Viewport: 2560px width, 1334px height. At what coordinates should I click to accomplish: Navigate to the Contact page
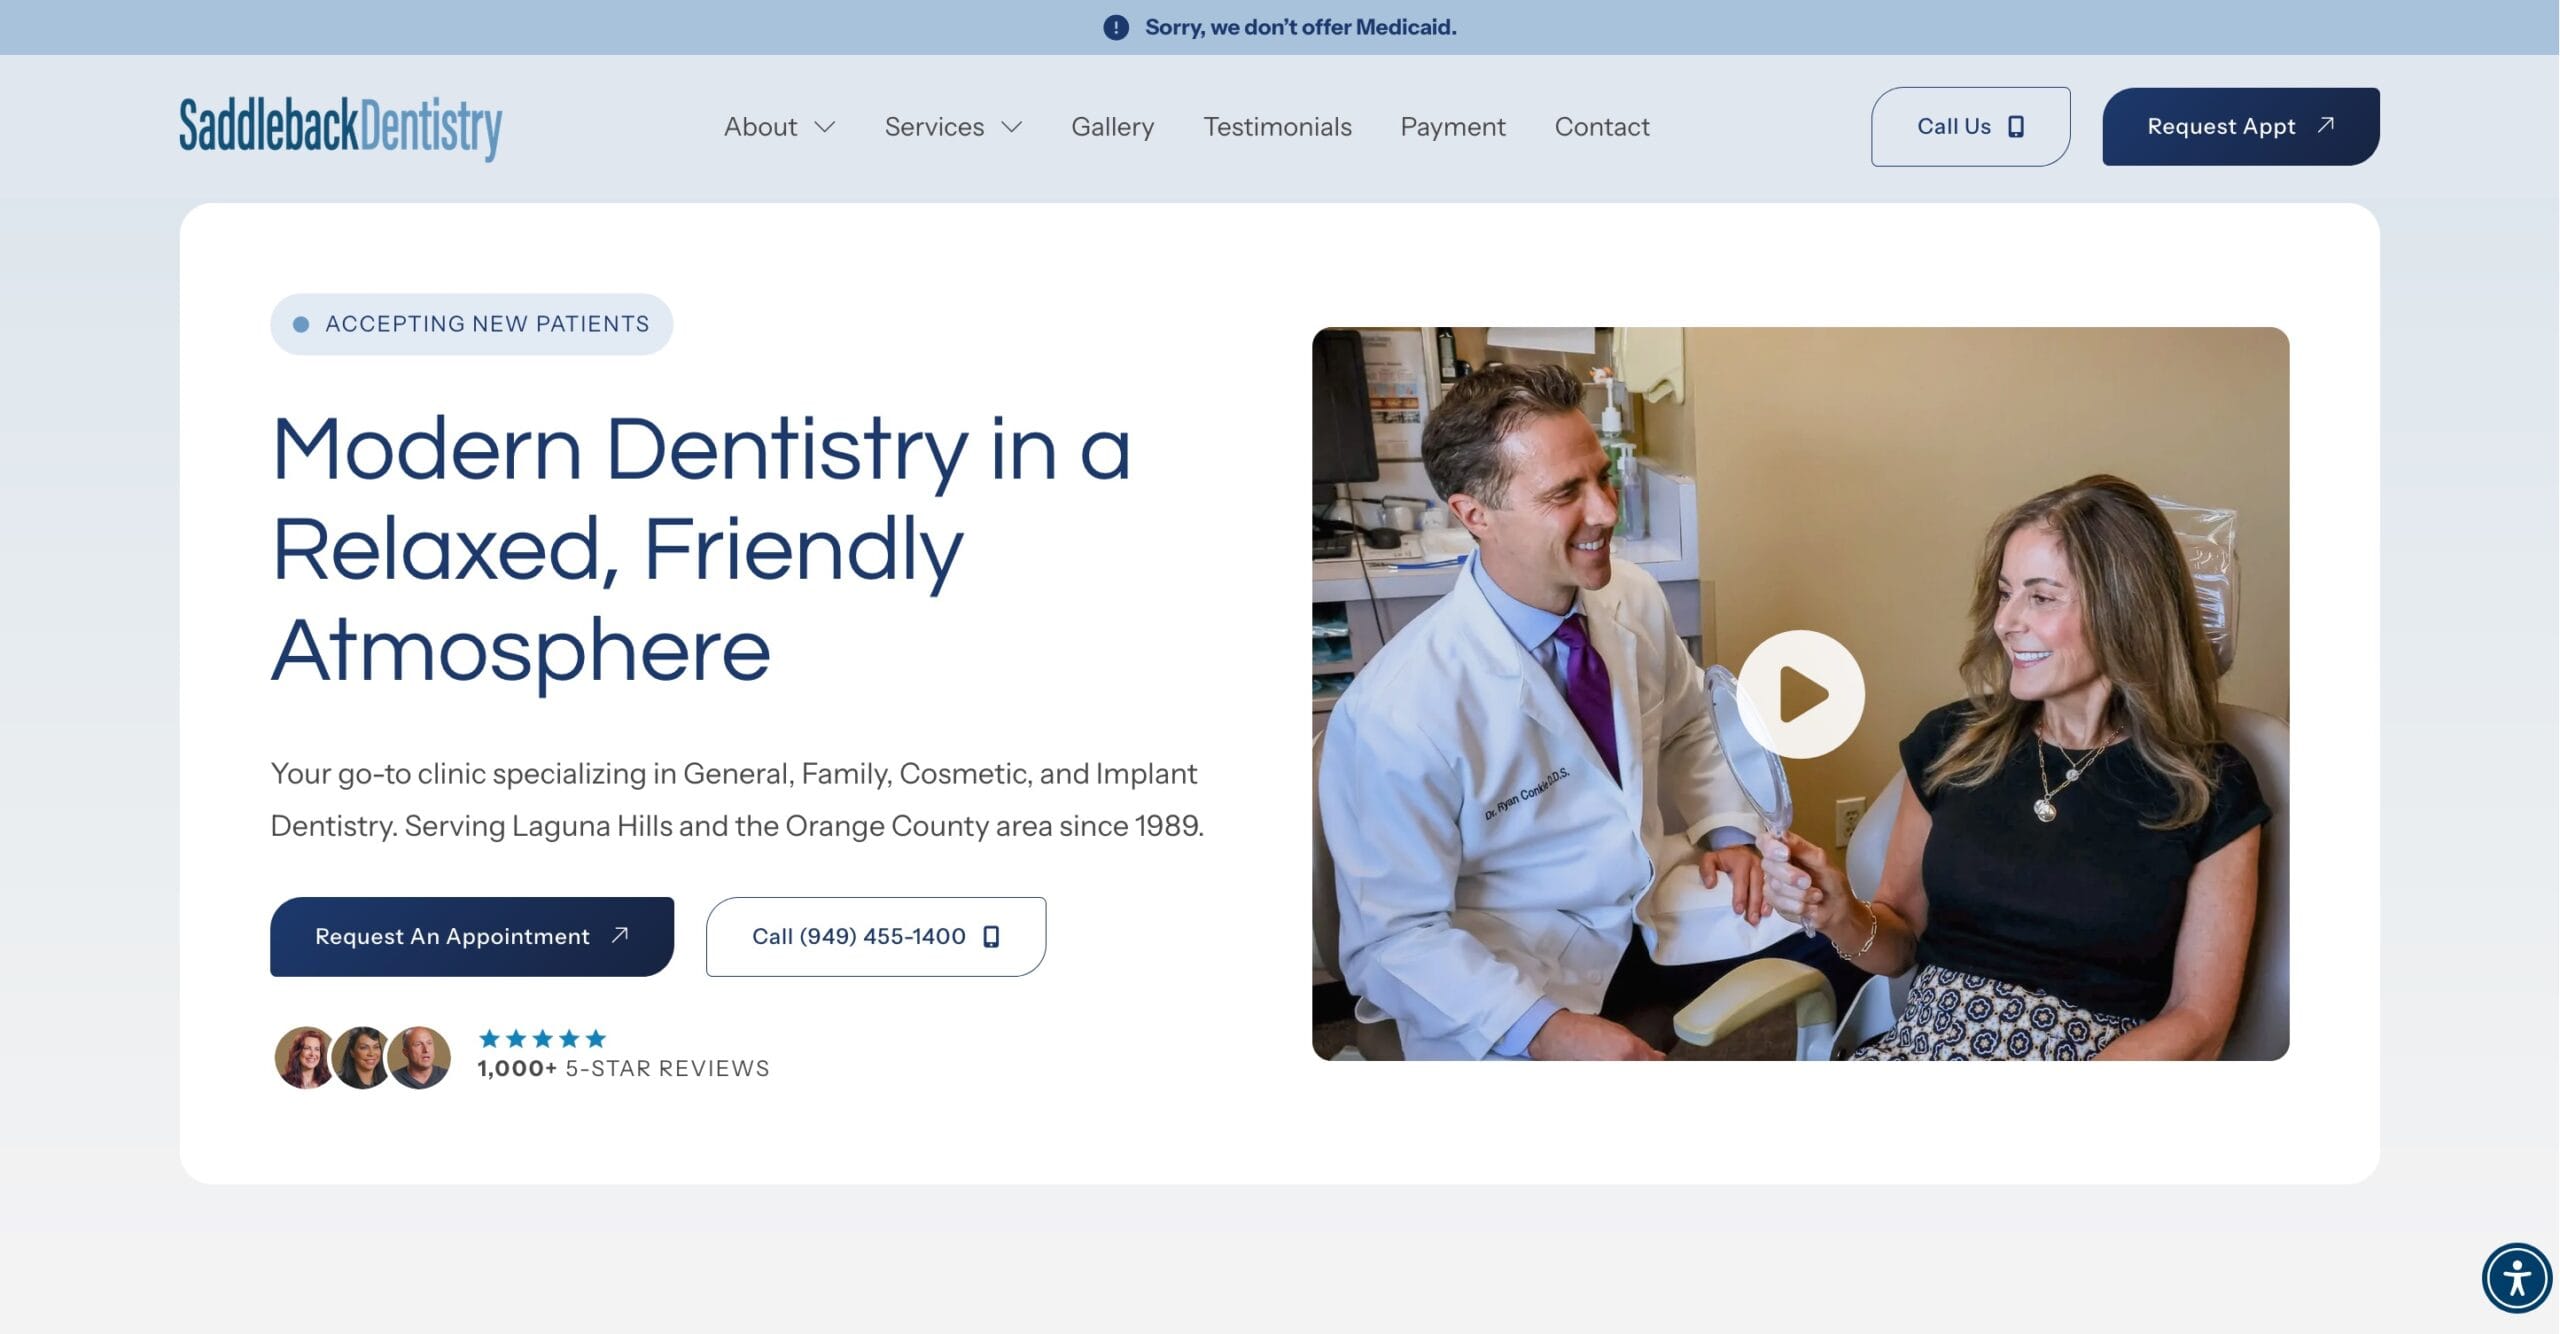(1601, 127)
